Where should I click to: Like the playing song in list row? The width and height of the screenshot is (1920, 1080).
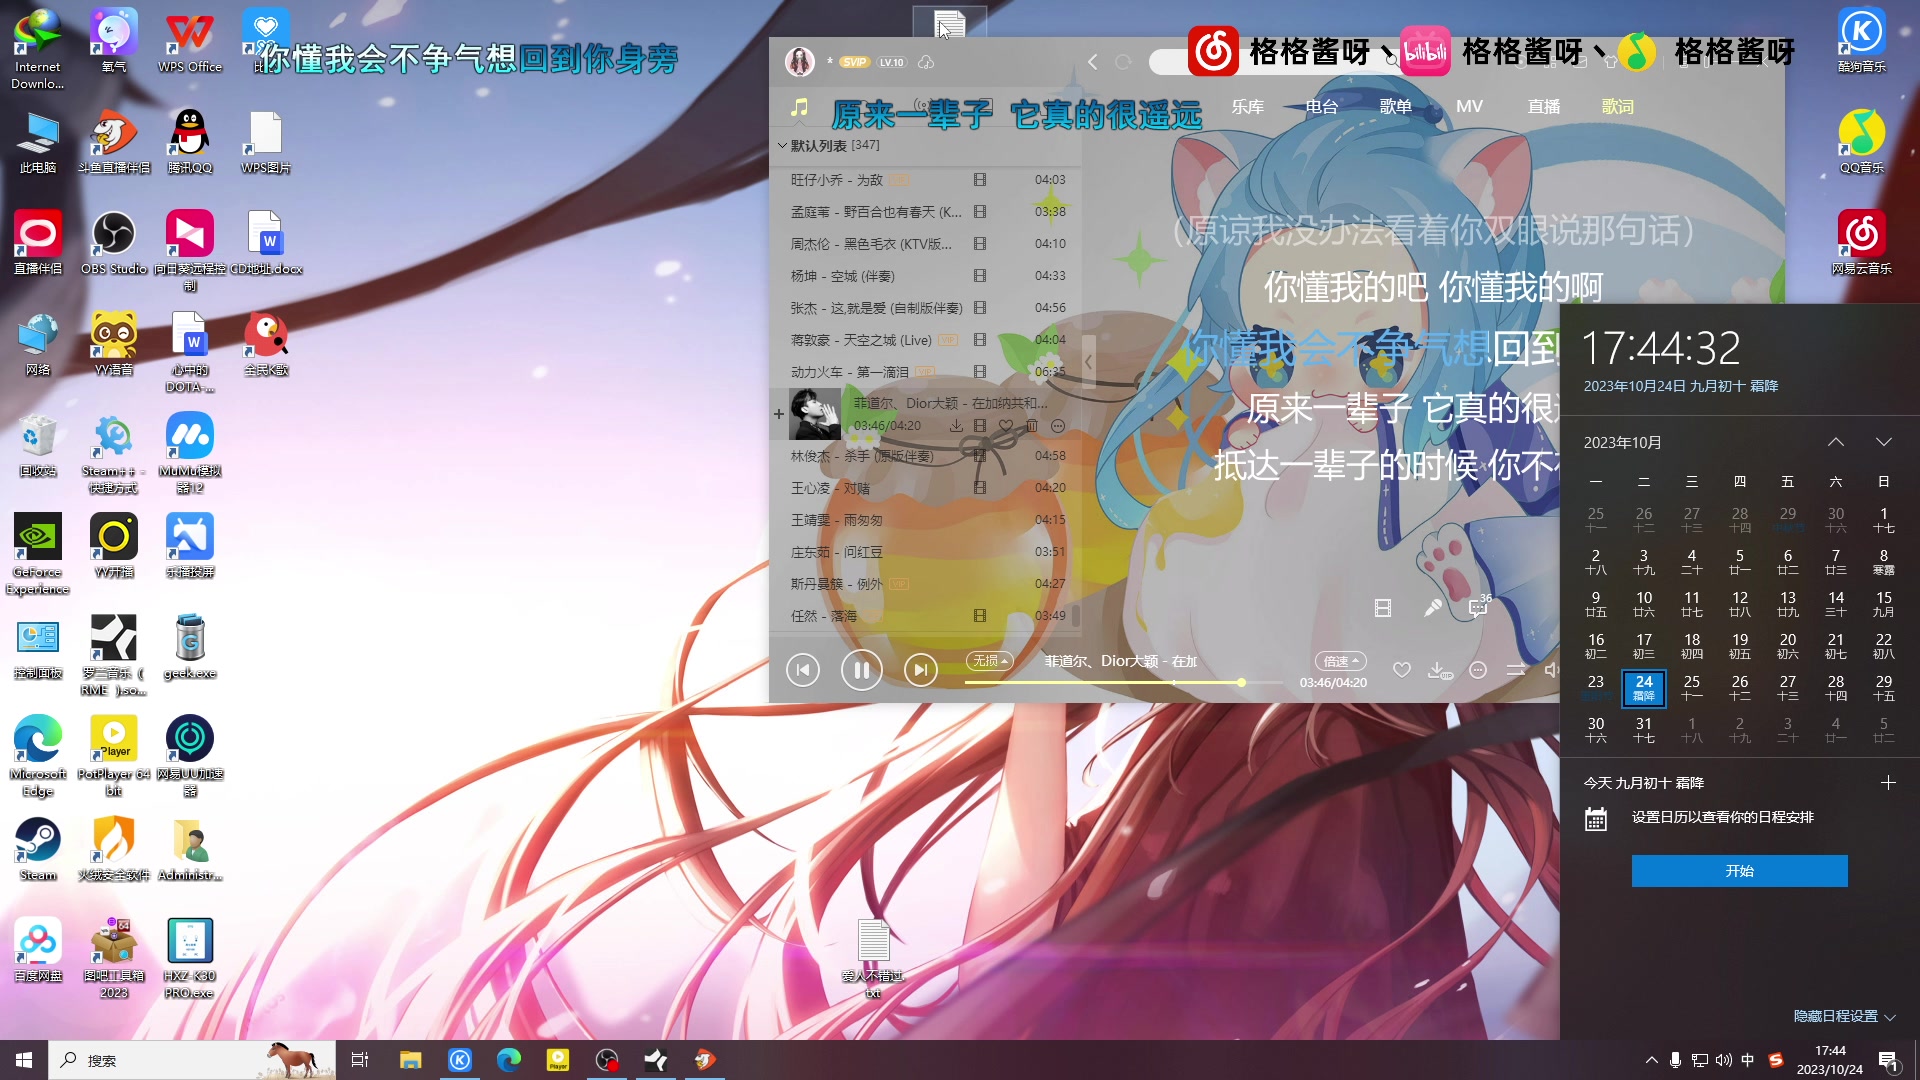point(1006,426)
